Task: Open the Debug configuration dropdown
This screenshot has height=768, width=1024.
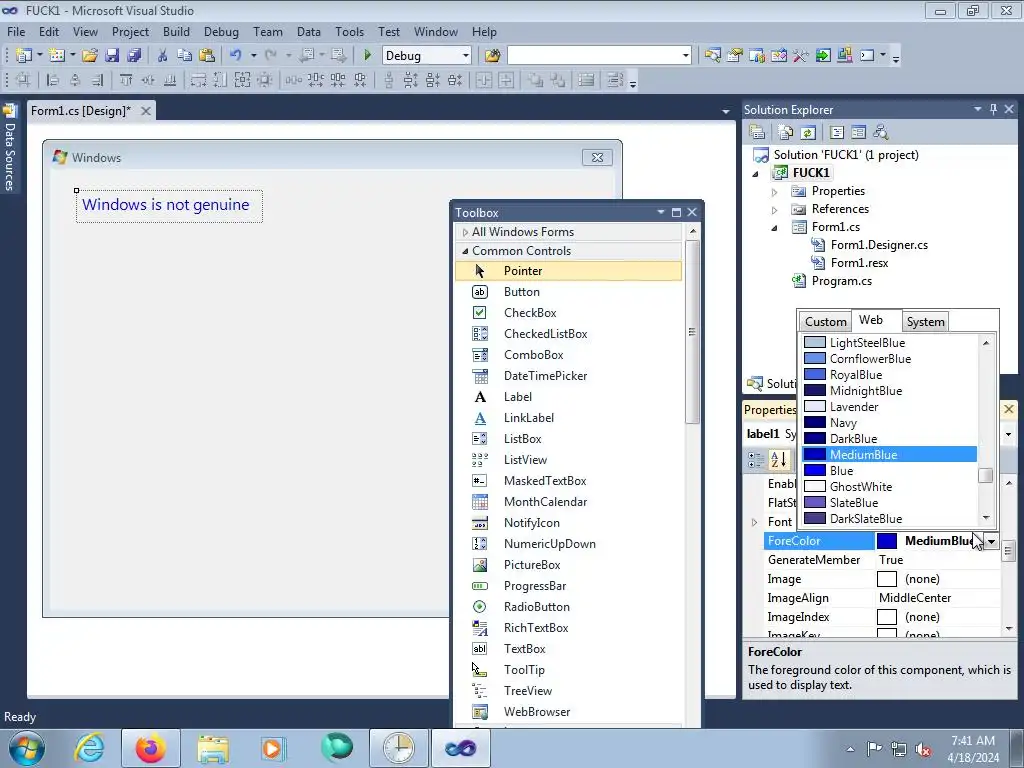Action: point(466,56)
